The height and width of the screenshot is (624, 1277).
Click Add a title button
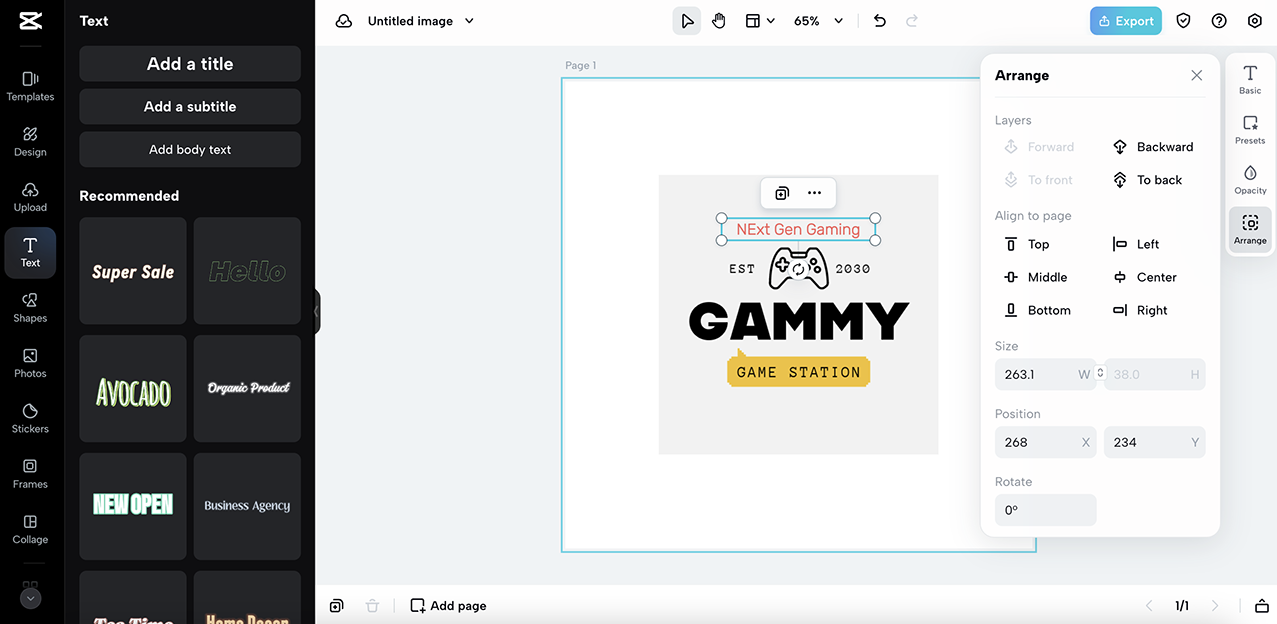pyautogui.click(x=190, y=64)
